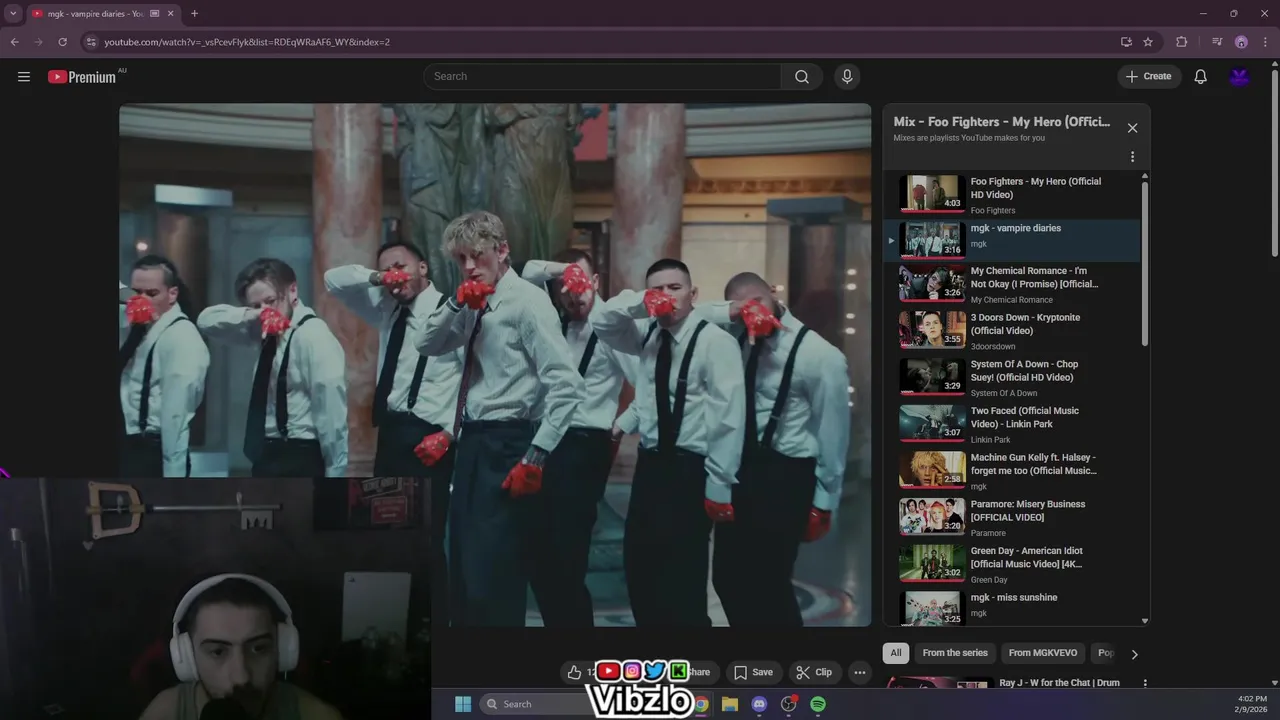Open the YouTube guide hamburger menu
Viewport: 1280px width, 720px height.
(x=24, y=77)
